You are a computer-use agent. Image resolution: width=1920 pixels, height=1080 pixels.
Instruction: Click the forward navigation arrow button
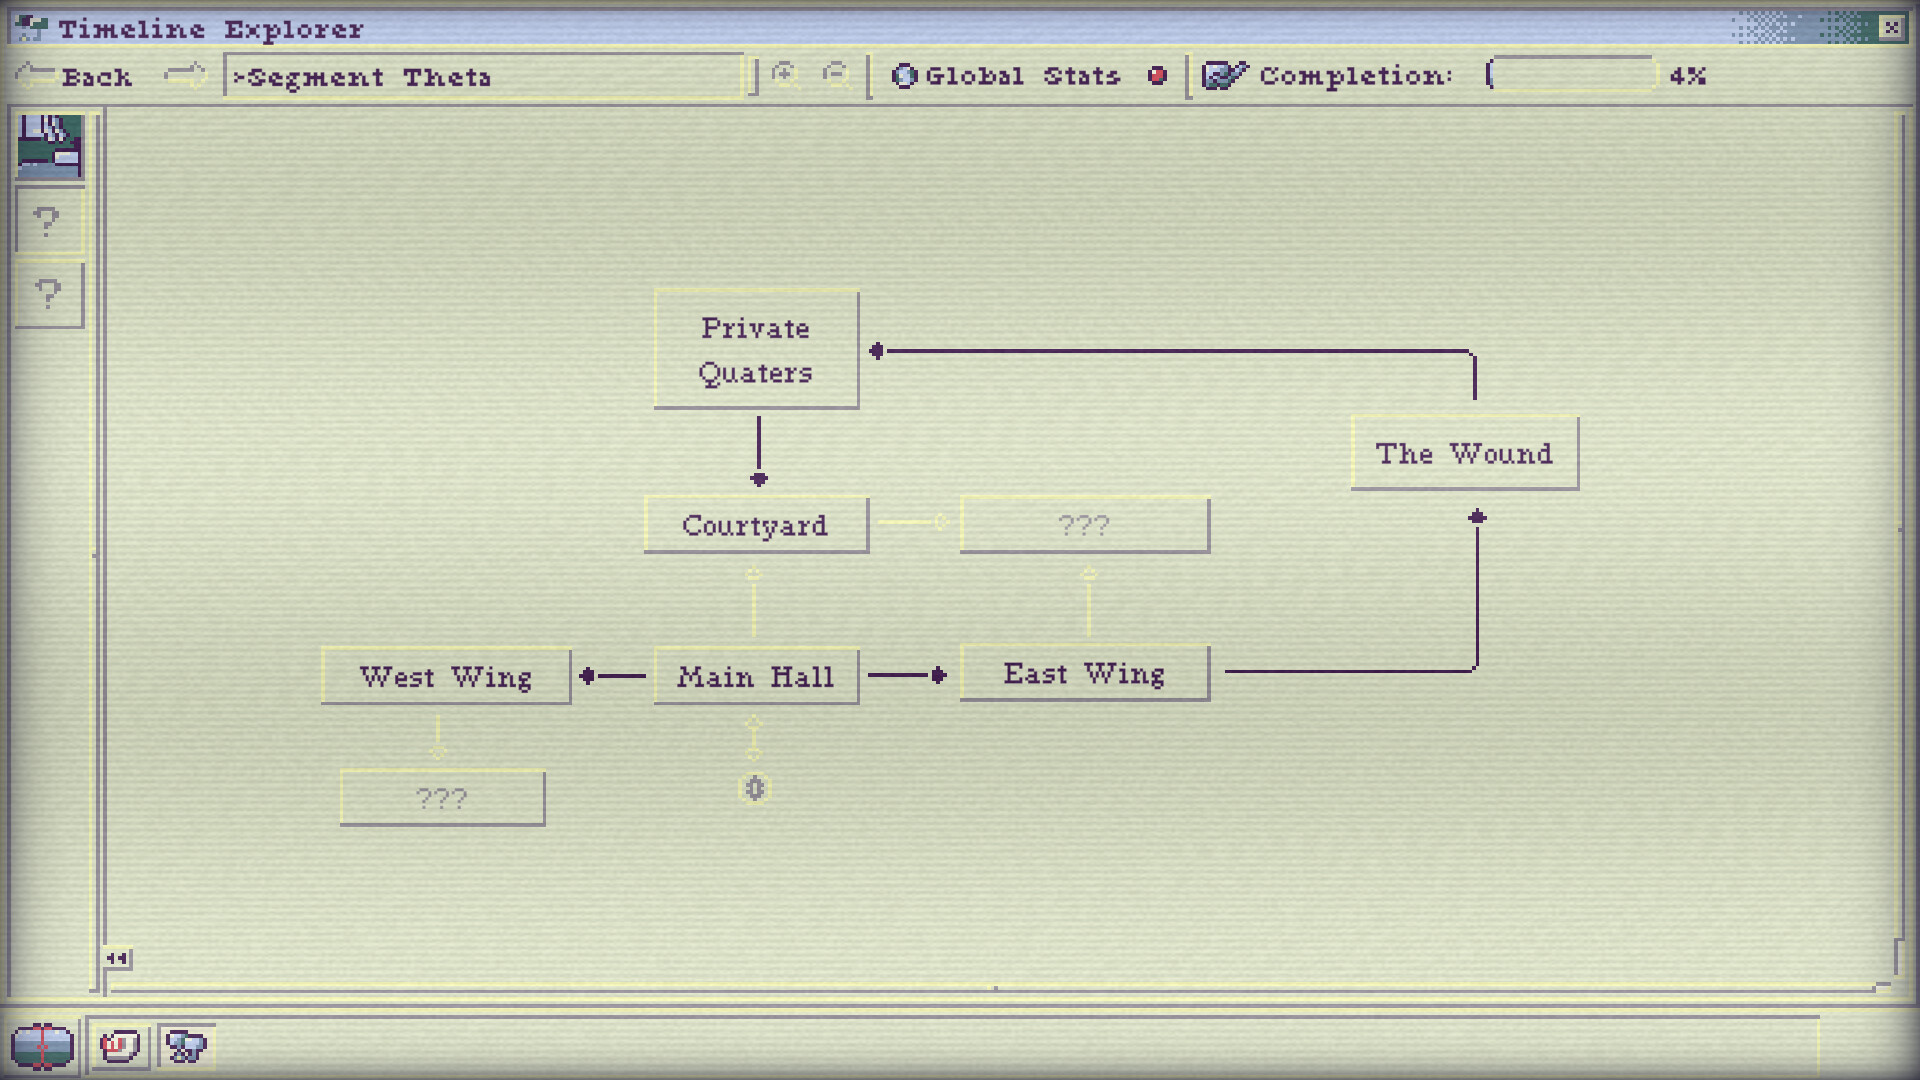point(183,76)
